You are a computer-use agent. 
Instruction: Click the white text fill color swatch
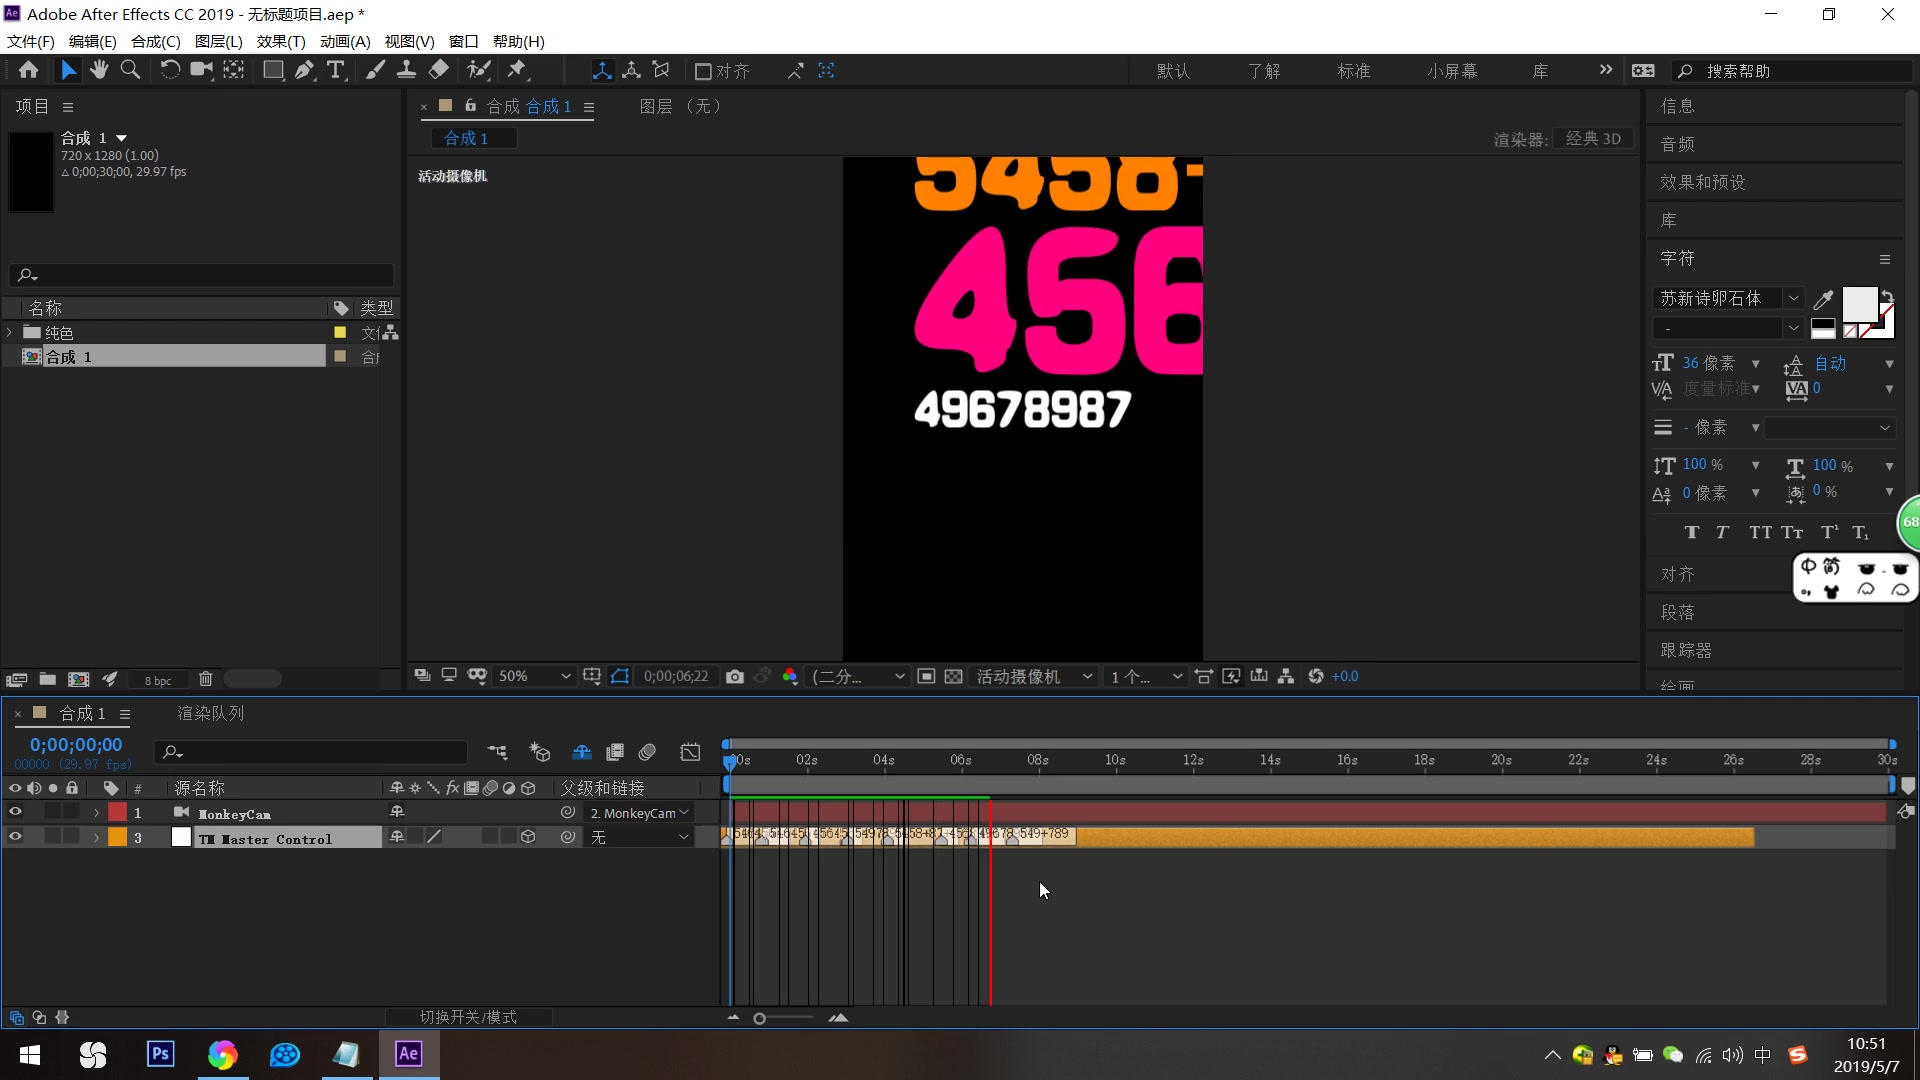coord(1859,303)
